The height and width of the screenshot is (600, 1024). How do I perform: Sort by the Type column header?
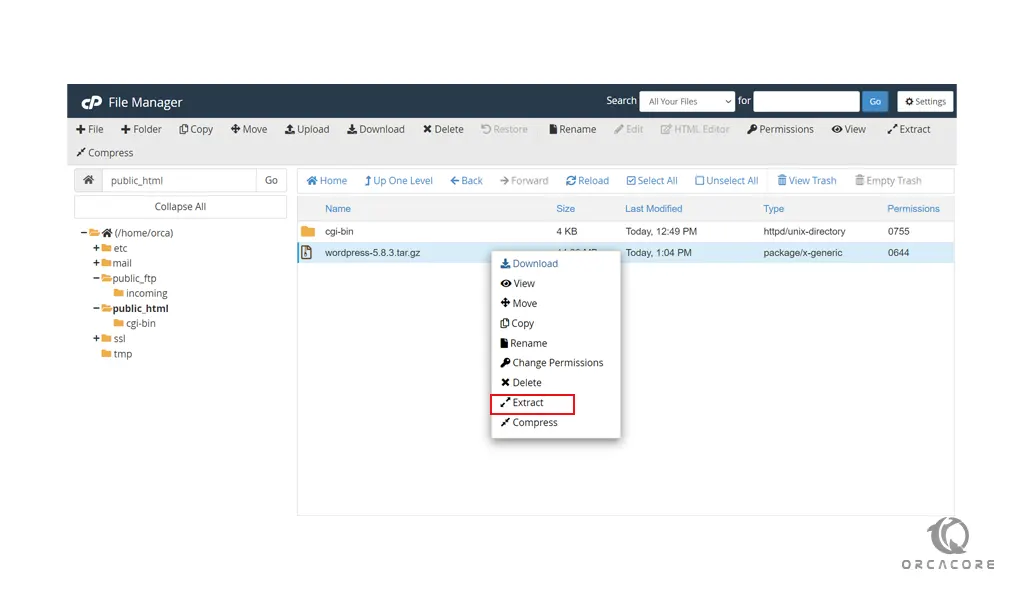tap(774, 209)
